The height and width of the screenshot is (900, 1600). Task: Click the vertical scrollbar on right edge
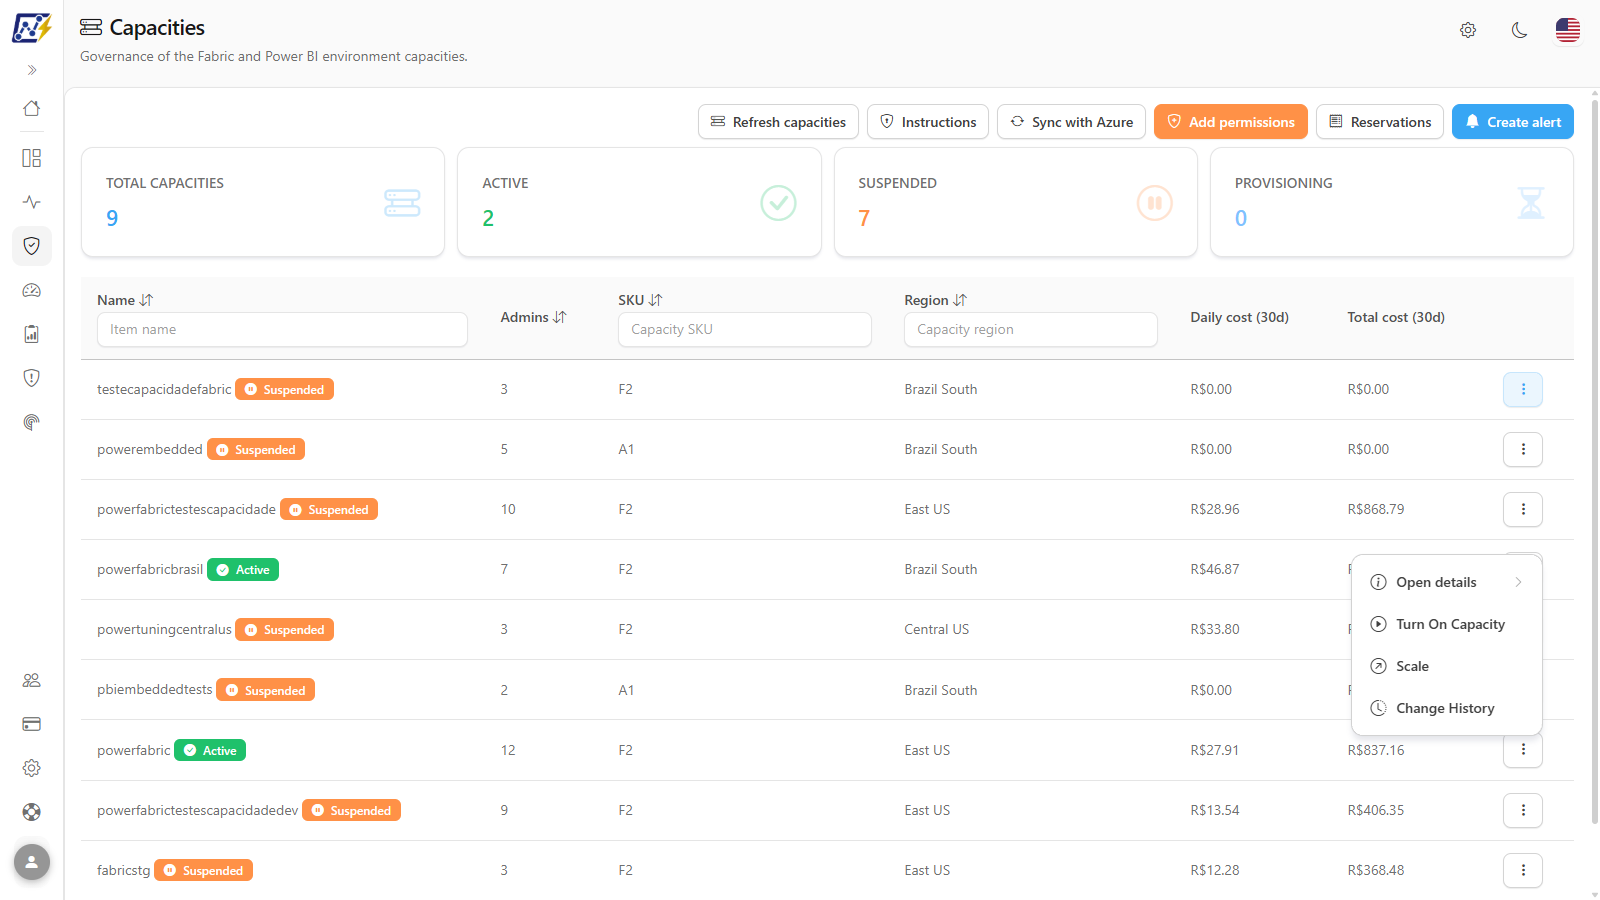1594,470
